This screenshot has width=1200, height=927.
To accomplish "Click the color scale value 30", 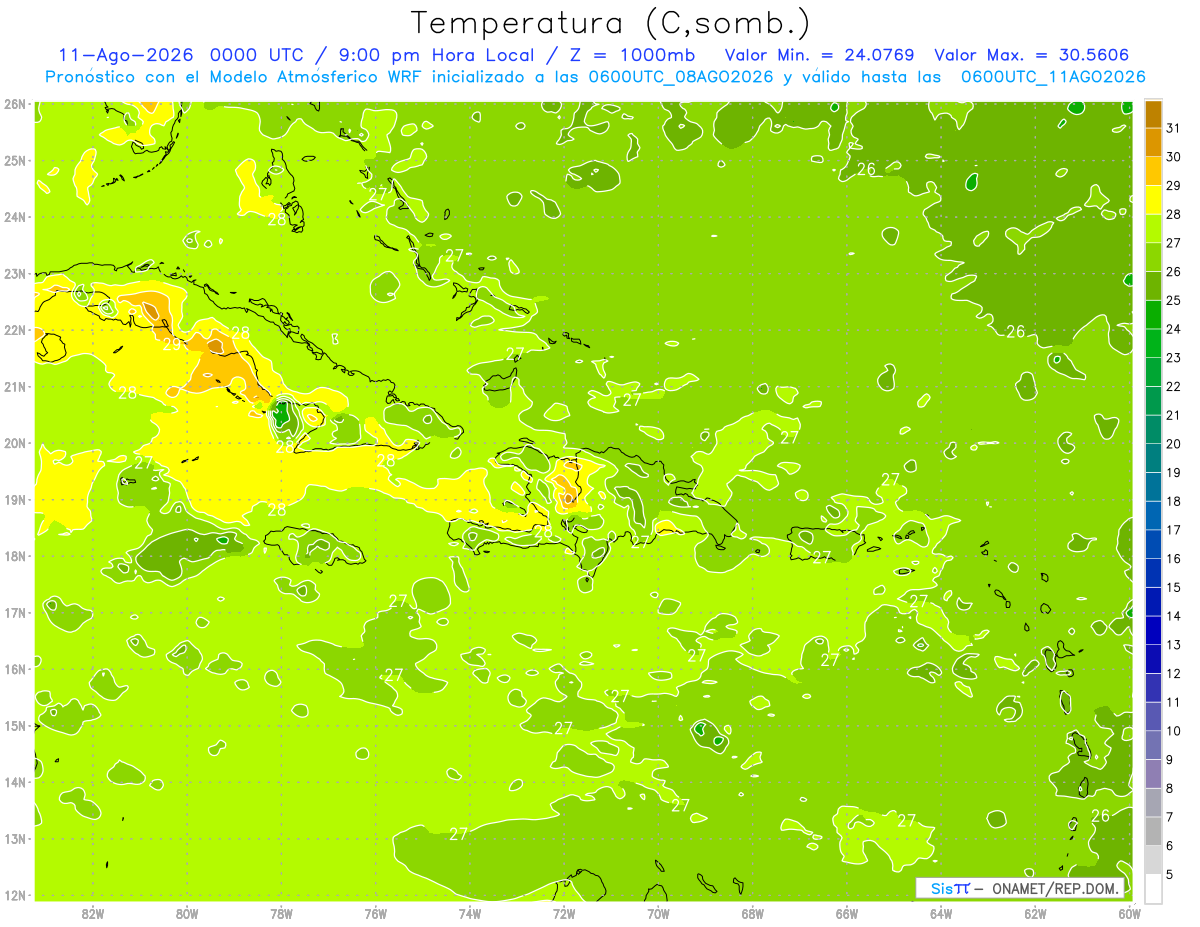I will [1173, 157].
